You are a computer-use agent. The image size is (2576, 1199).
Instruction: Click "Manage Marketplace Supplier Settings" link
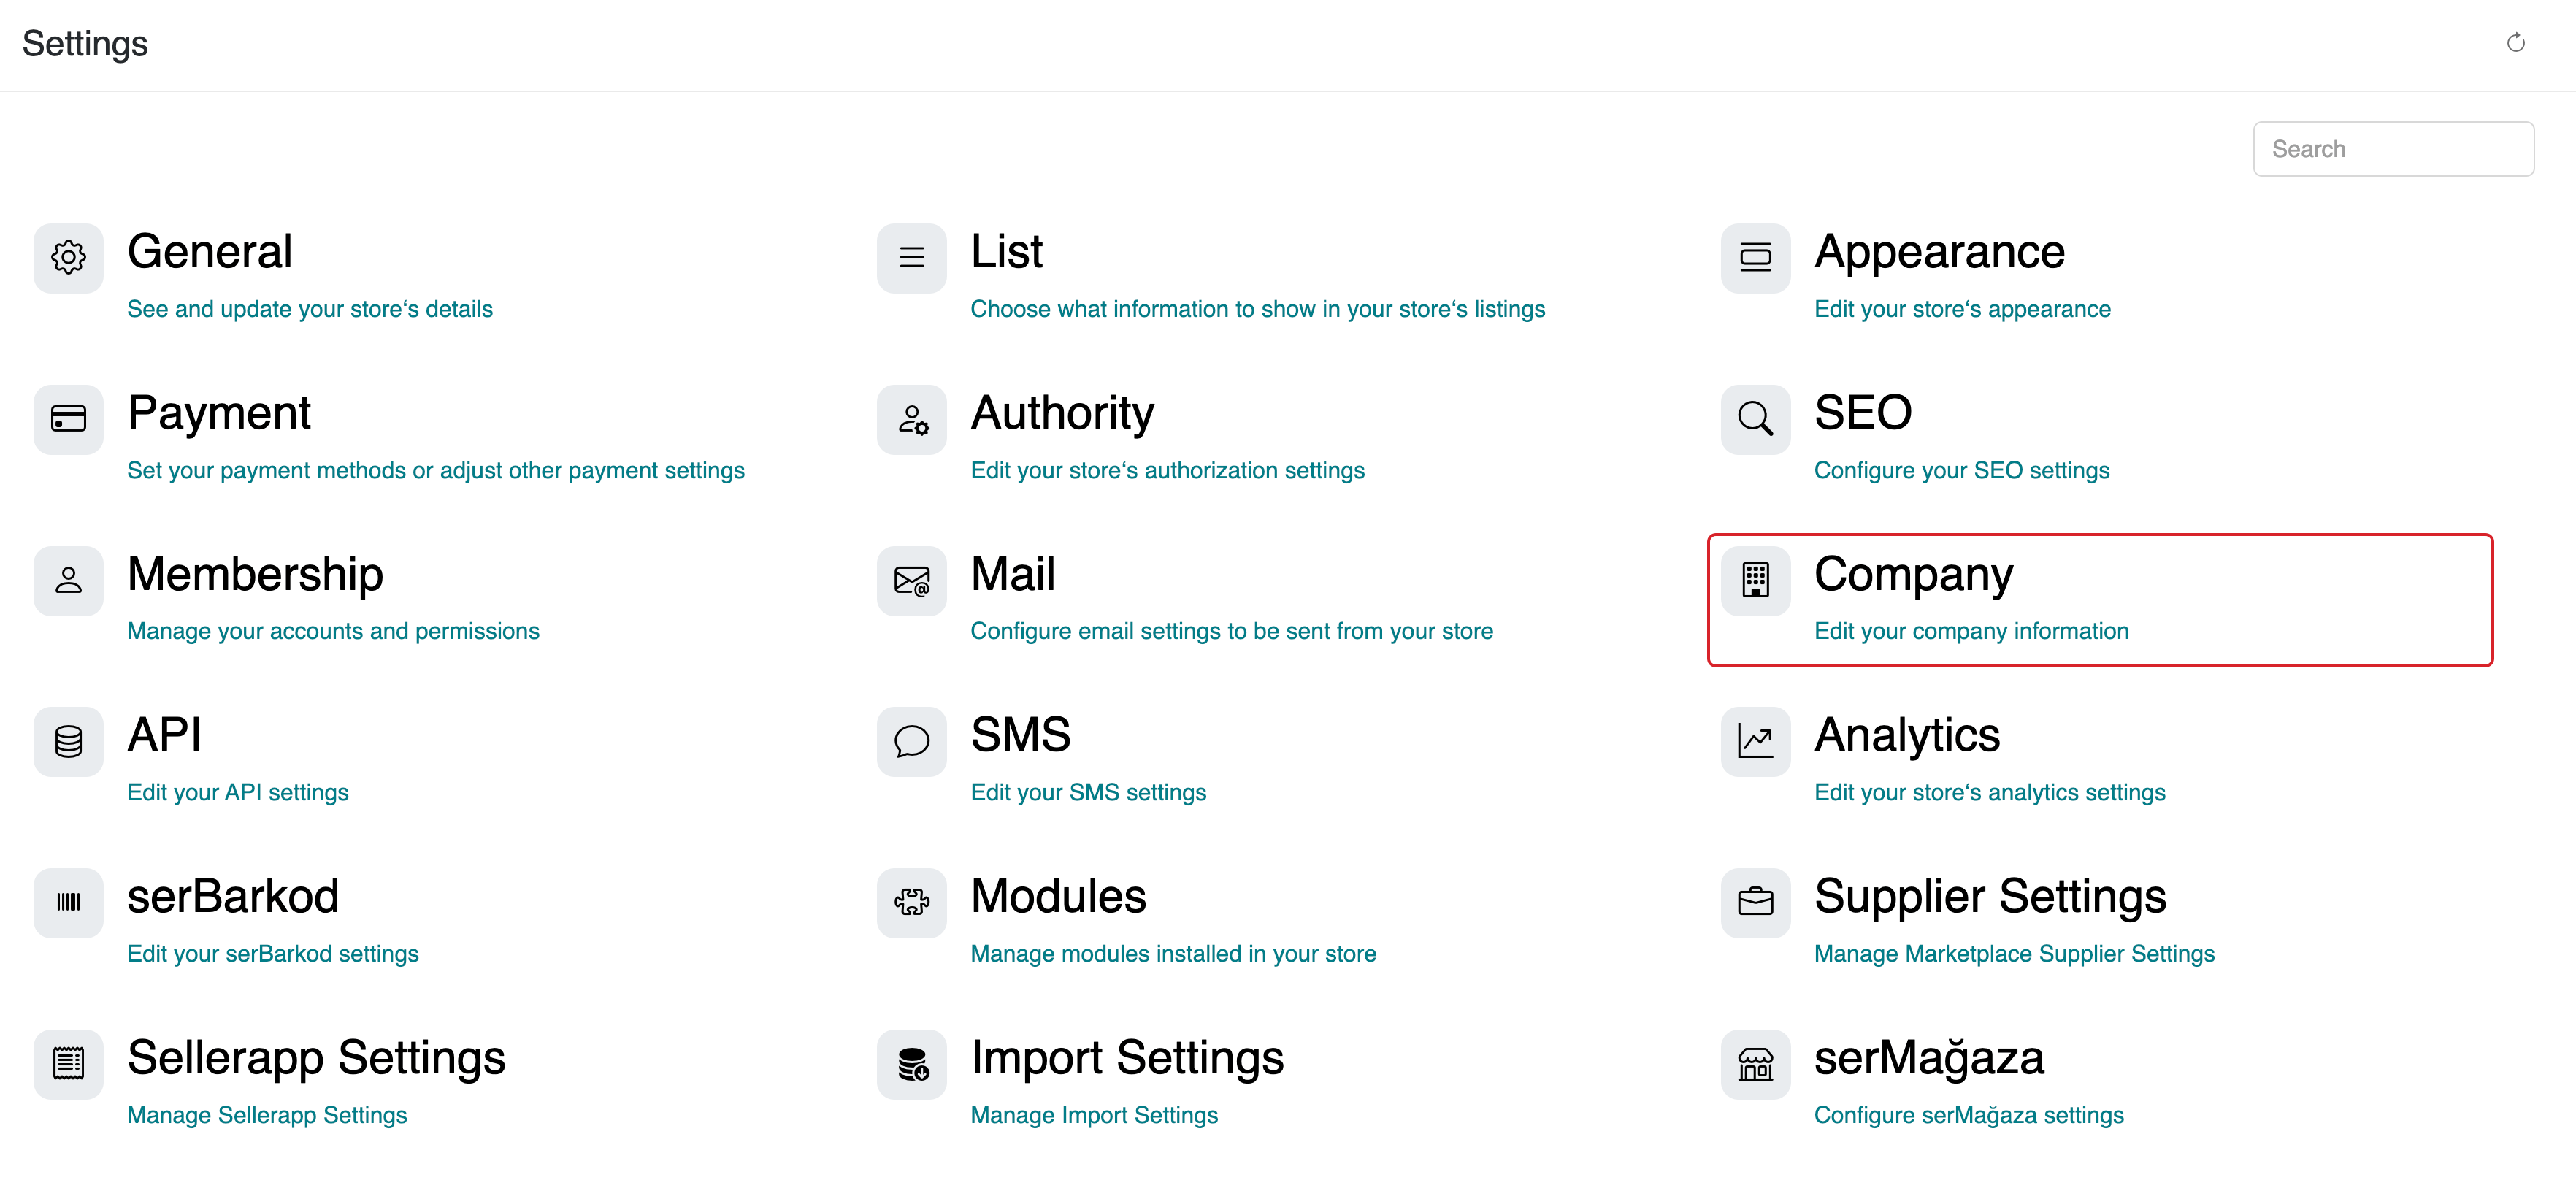[x=2014, y=953]
